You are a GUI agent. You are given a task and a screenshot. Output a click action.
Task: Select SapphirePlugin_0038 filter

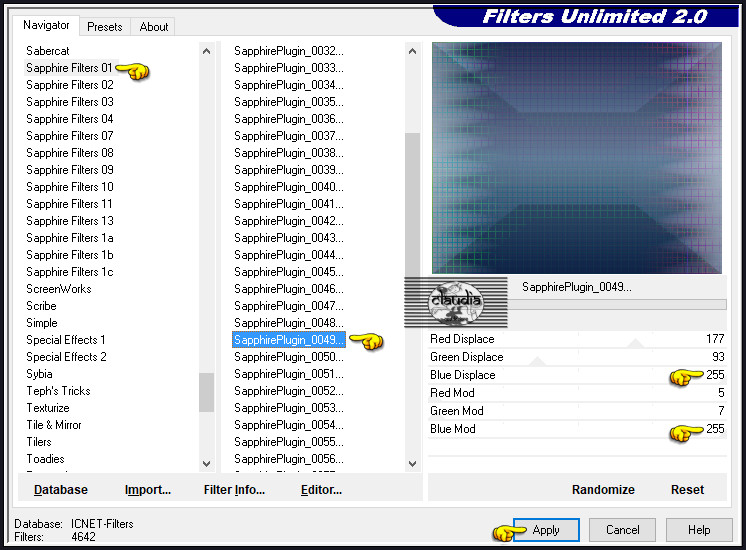[289, 153]
